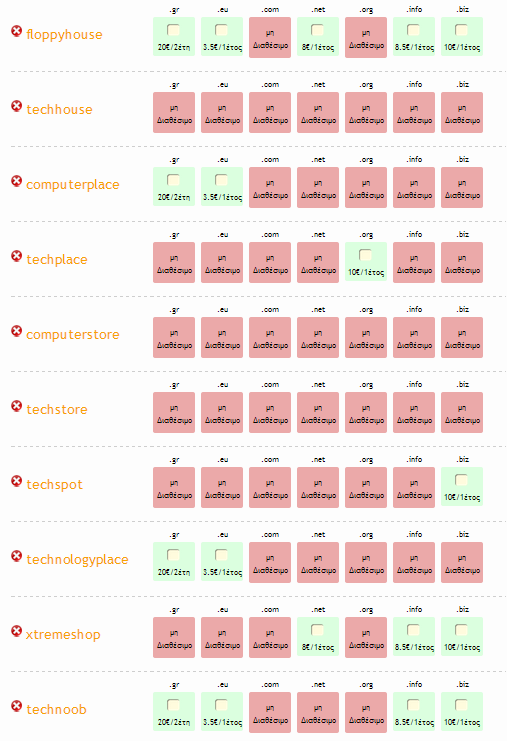Click the unavailable .com cell for floppyhouse
Image resolution: width=507 pixels, height=741 pixels.
pos(270,38)
